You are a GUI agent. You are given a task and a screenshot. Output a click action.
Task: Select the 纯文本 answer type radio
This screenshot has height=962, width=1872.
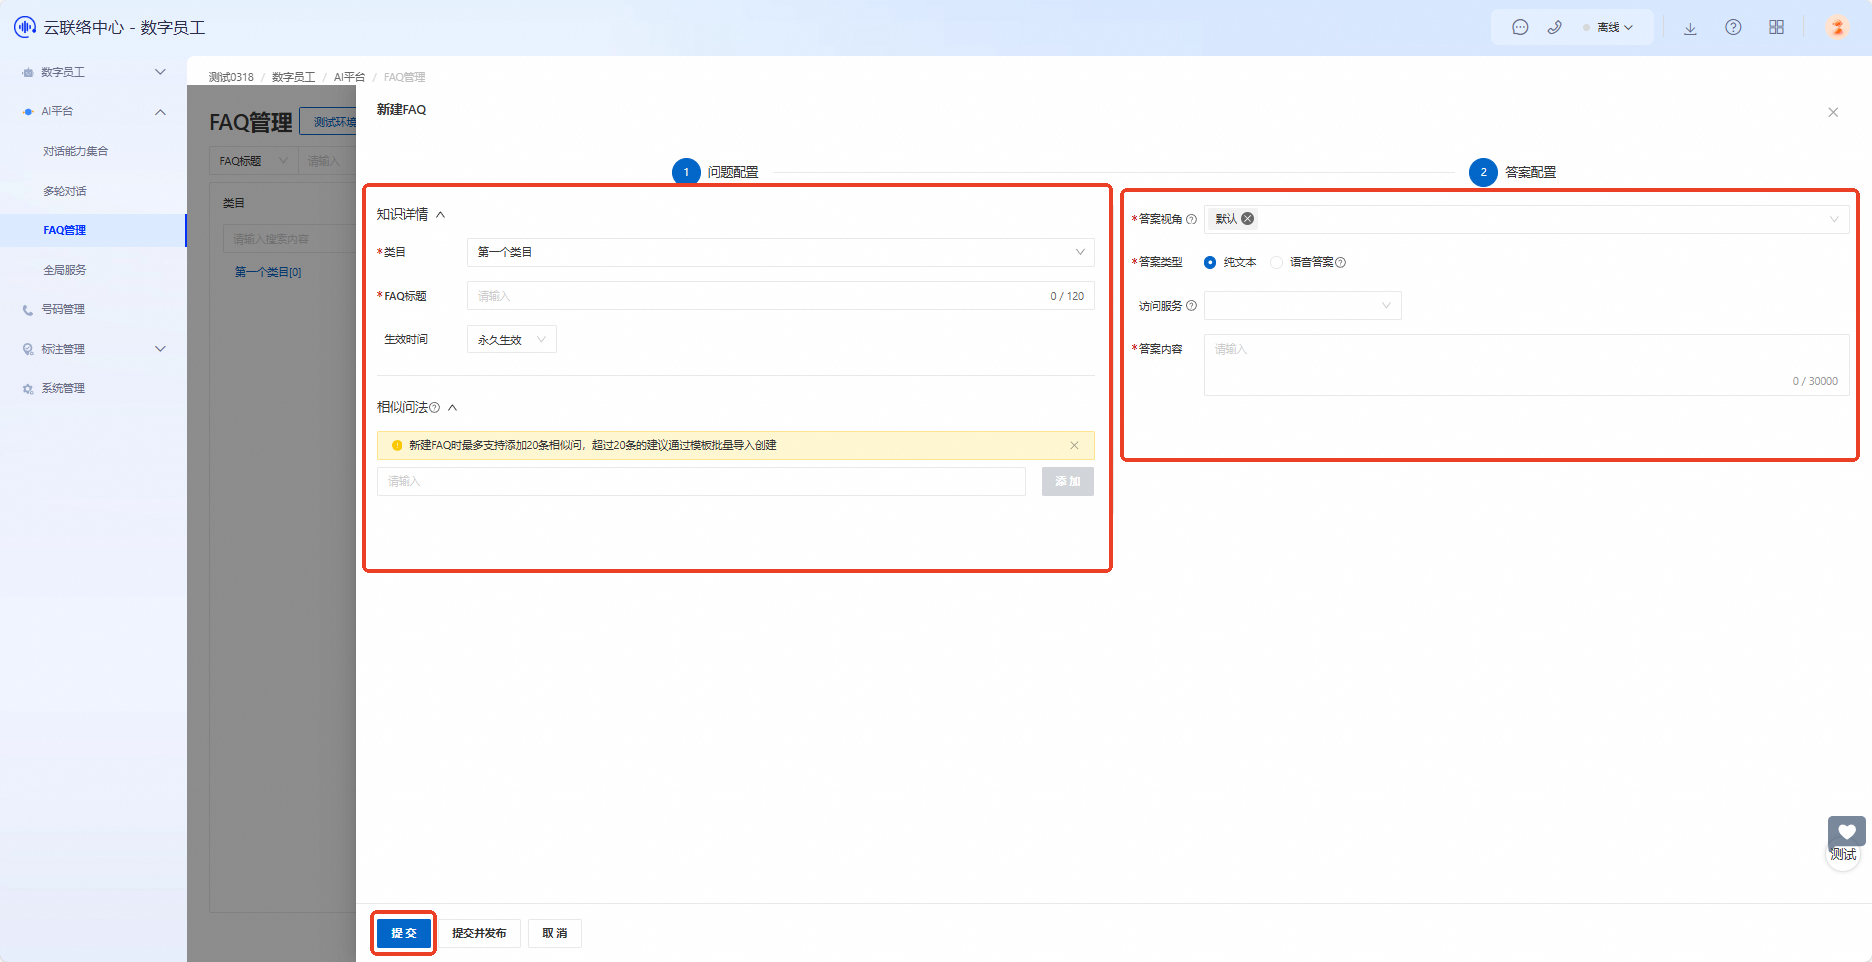point(1210,262)
